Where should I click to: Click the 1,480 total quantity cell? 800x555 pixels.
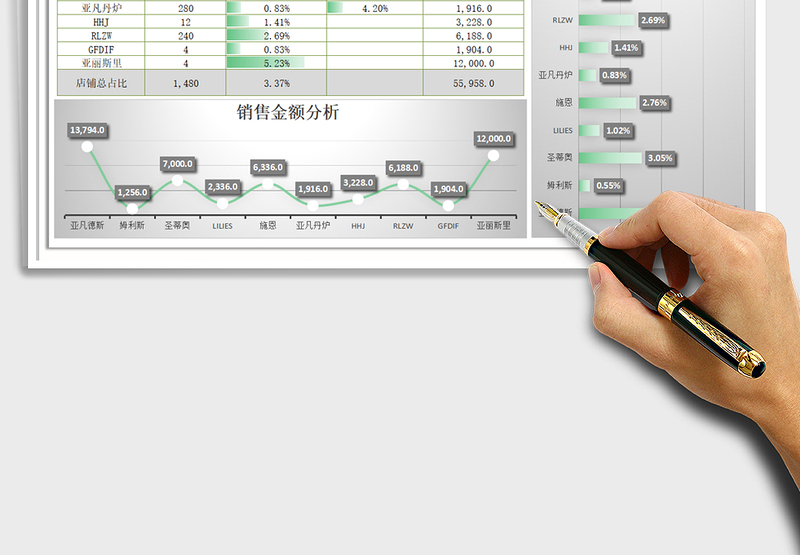185,83
